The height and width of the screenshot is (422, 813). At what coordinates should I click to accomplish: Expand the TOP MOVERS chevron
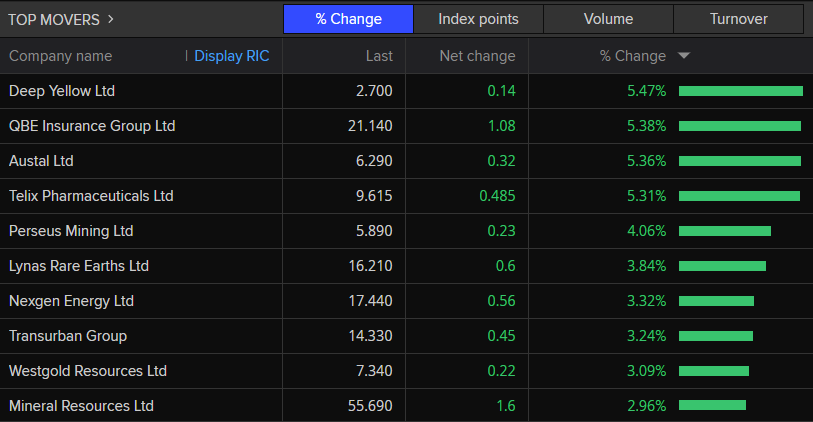click(110, 18)
